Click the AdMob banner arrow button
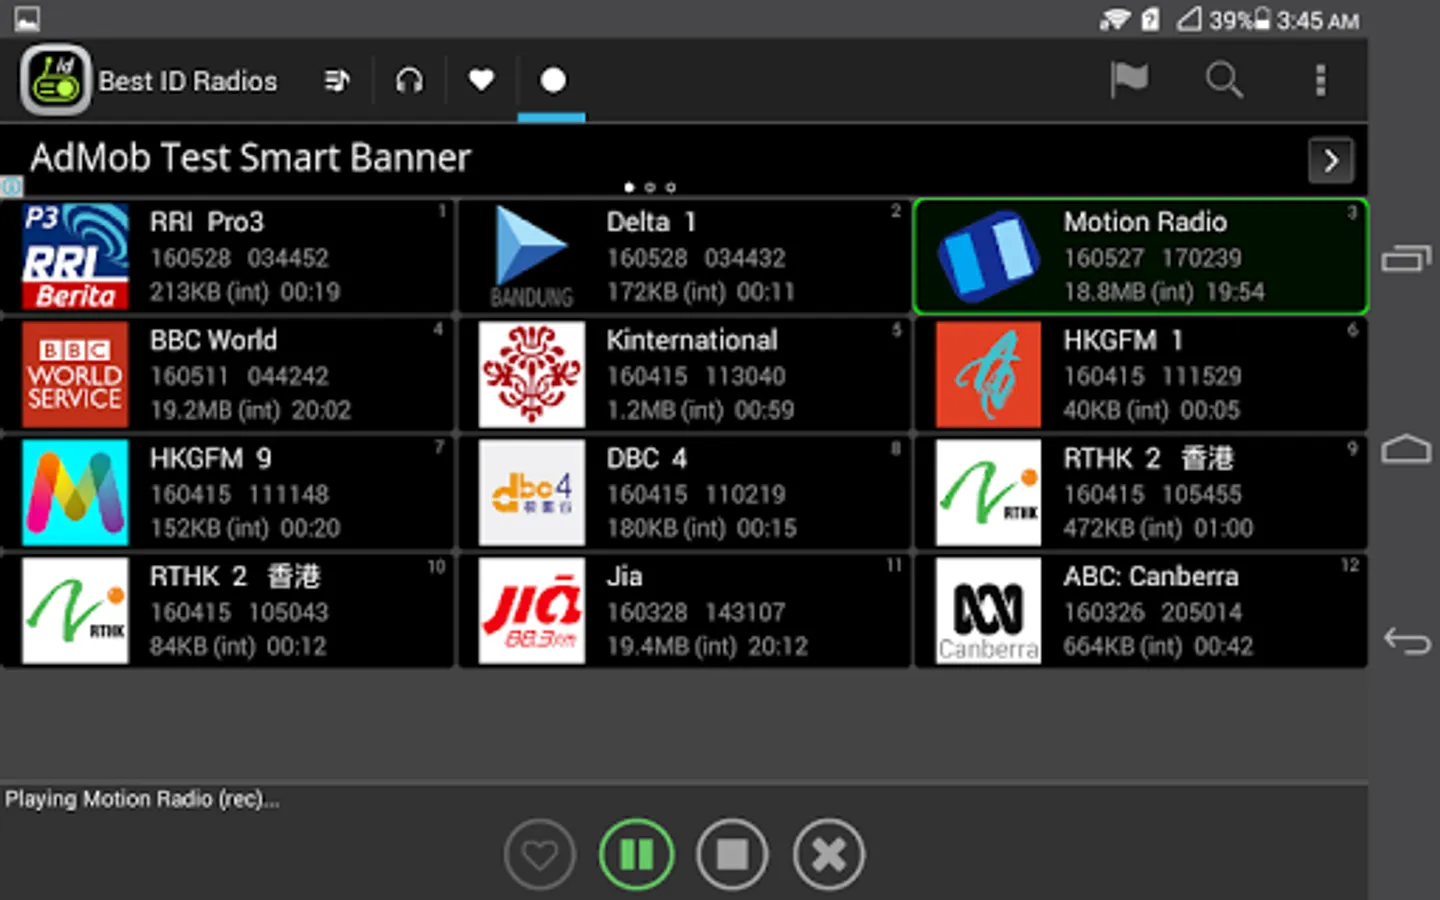Image resolution: width=1440 pixels, height=900 pixels. (1331, 160)
